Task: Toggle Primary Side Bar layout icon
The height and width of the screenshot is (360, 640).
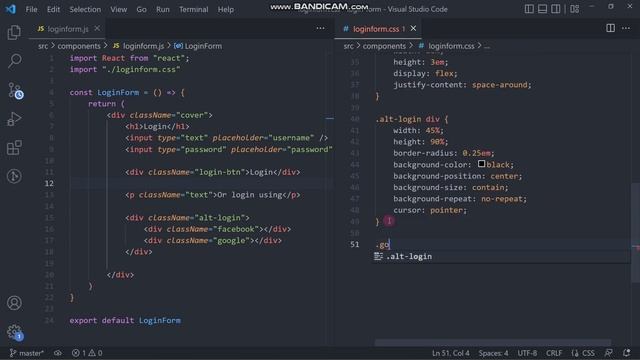Action: point(529,9)
